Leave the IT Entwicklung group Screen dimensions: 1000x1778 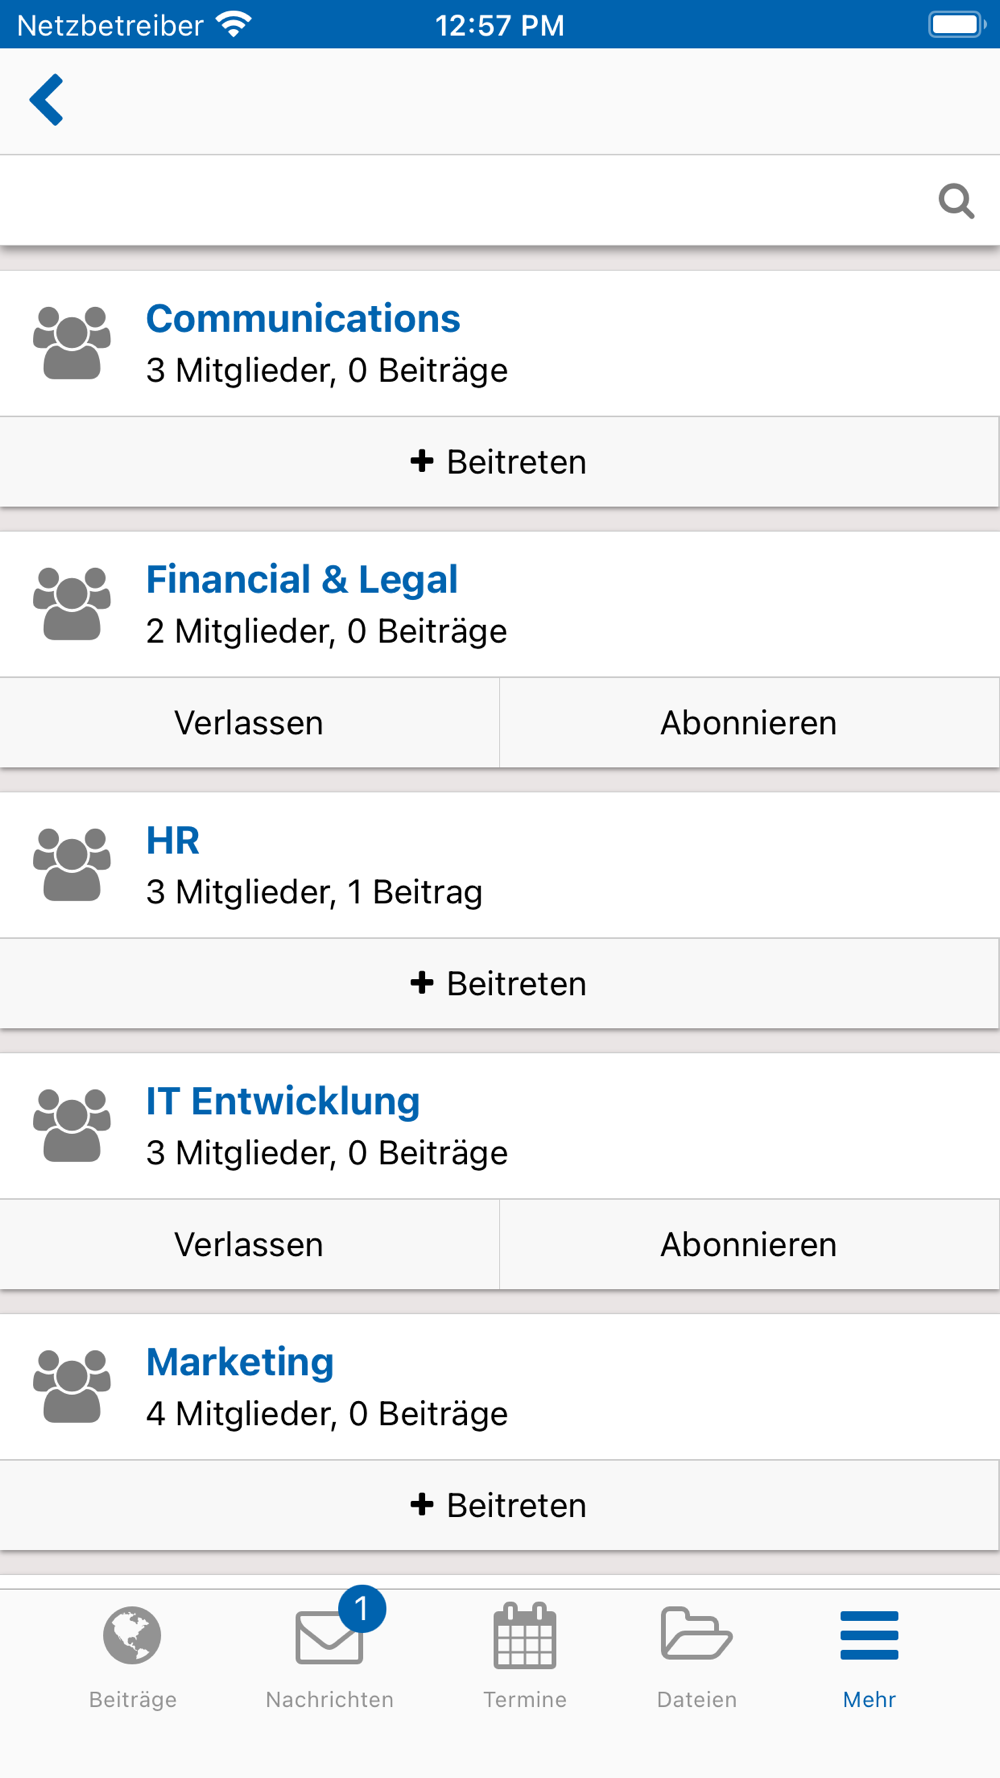coord(249,1245)
